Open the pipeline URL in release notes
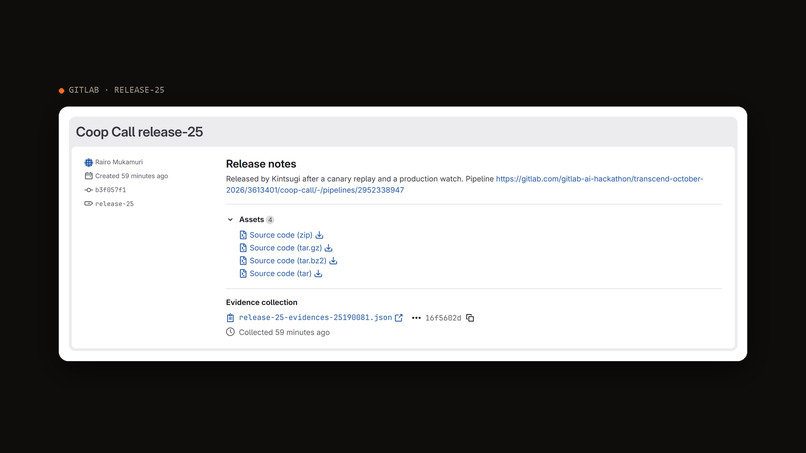The height and width of the screenshot is (453, 806). (x=464, y=184)
